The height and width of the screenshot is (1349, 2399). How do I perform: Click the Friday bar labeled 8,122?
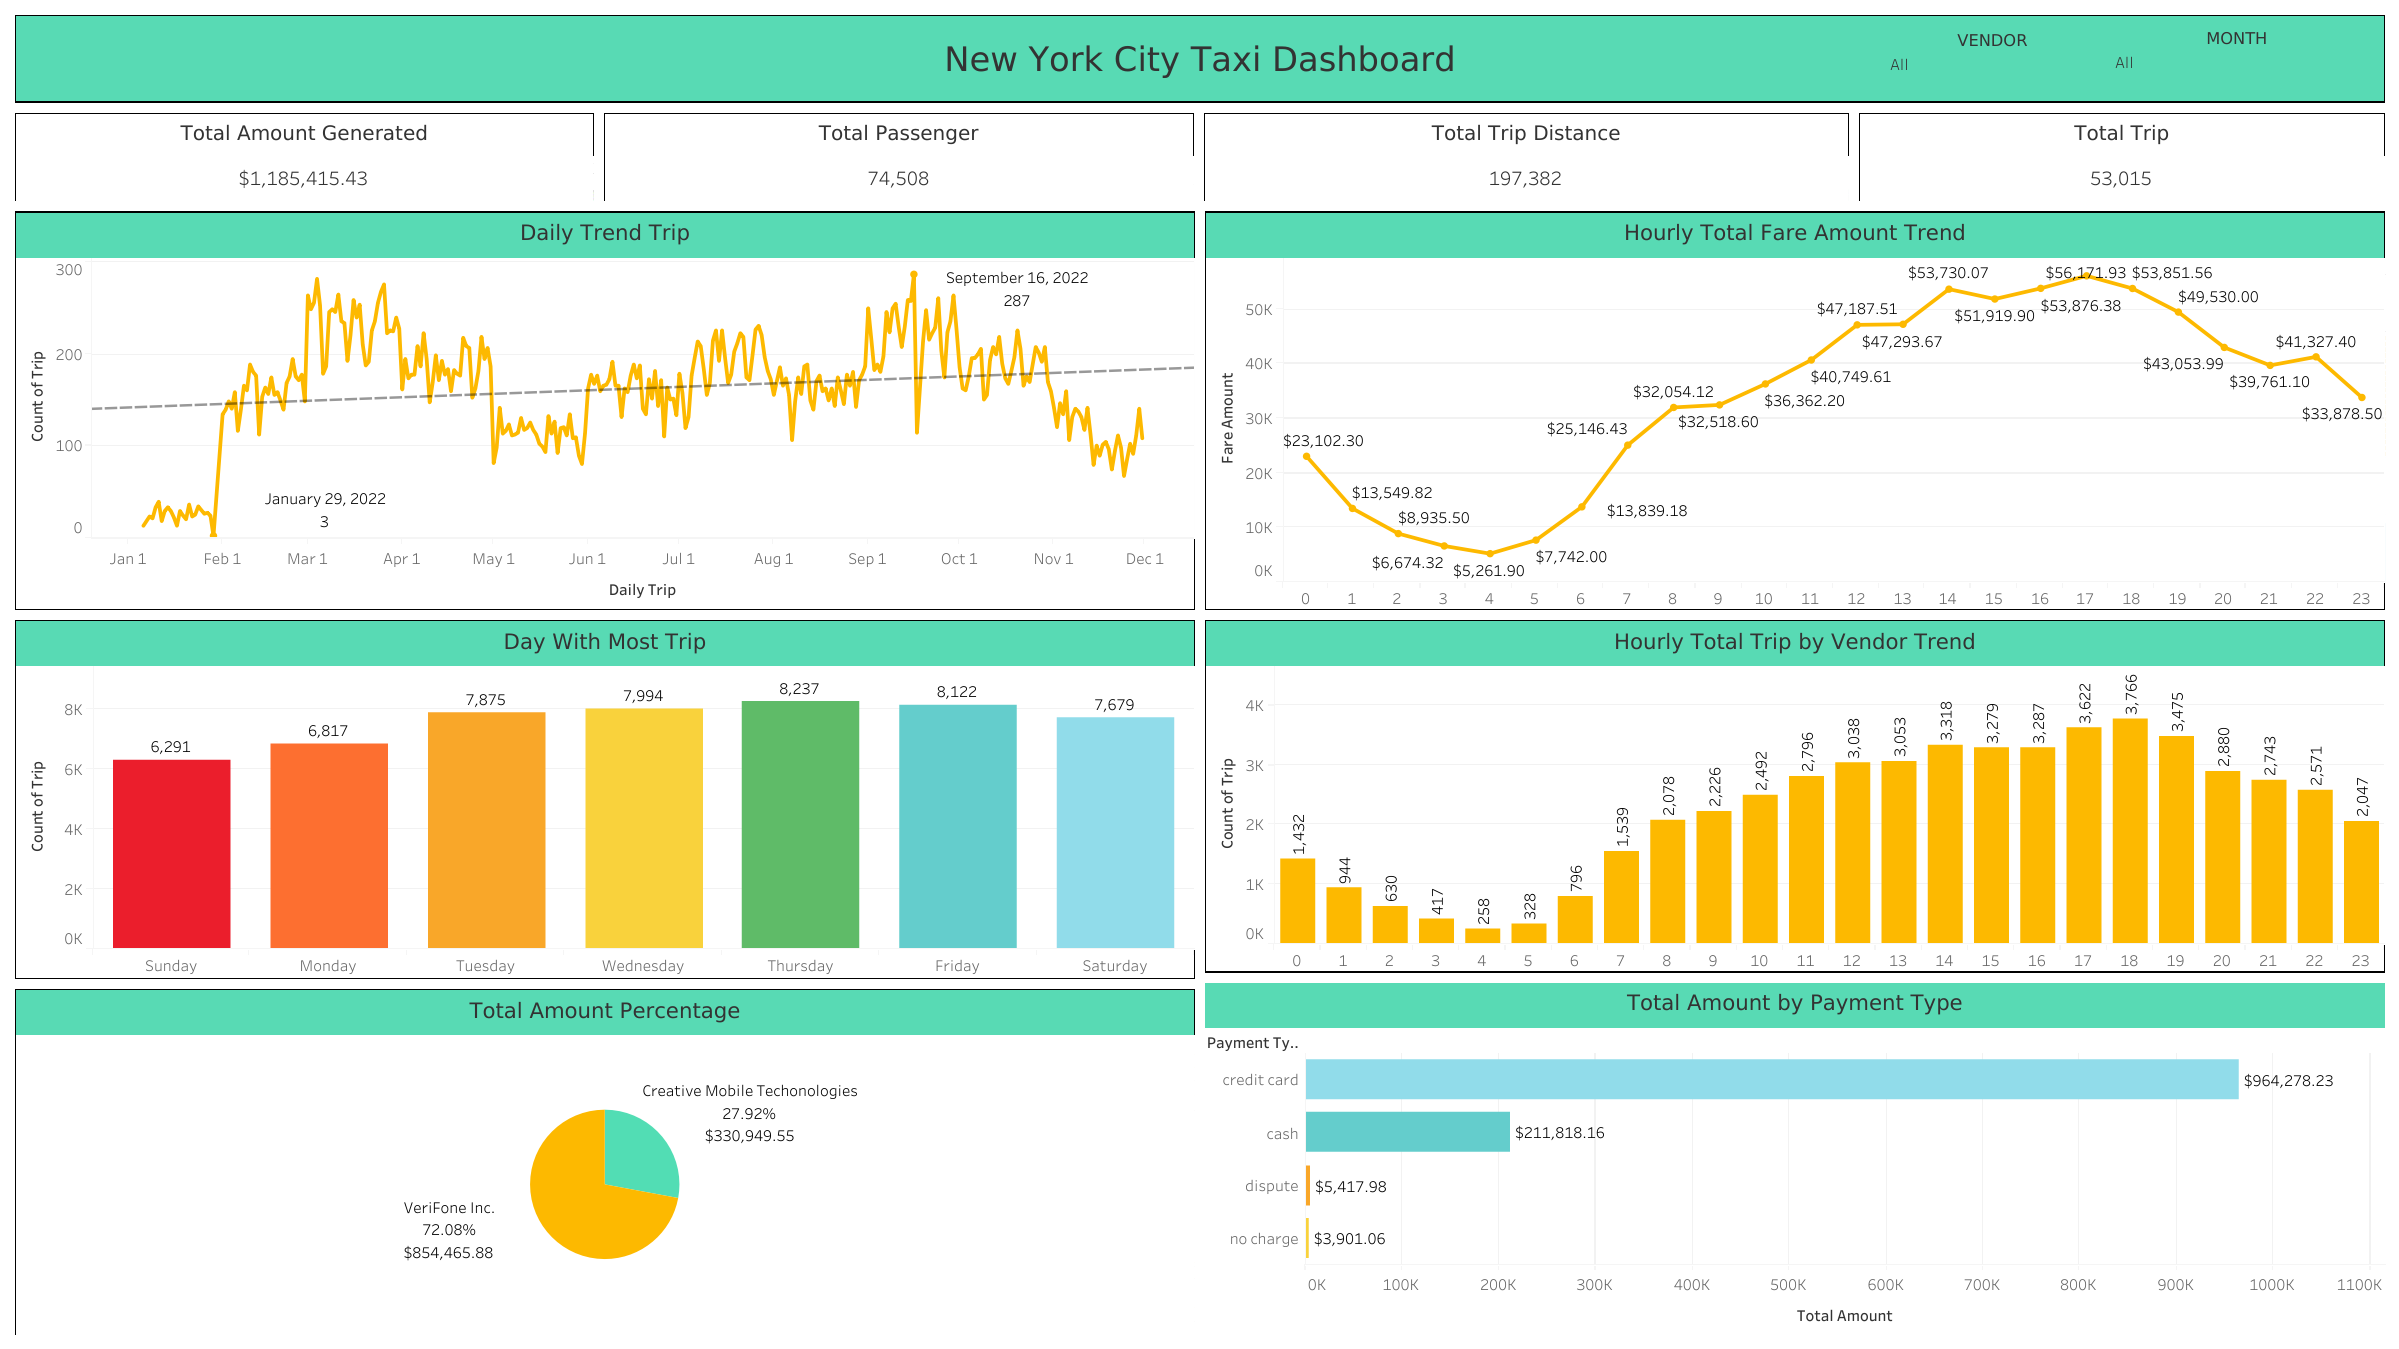coord(957,826)
